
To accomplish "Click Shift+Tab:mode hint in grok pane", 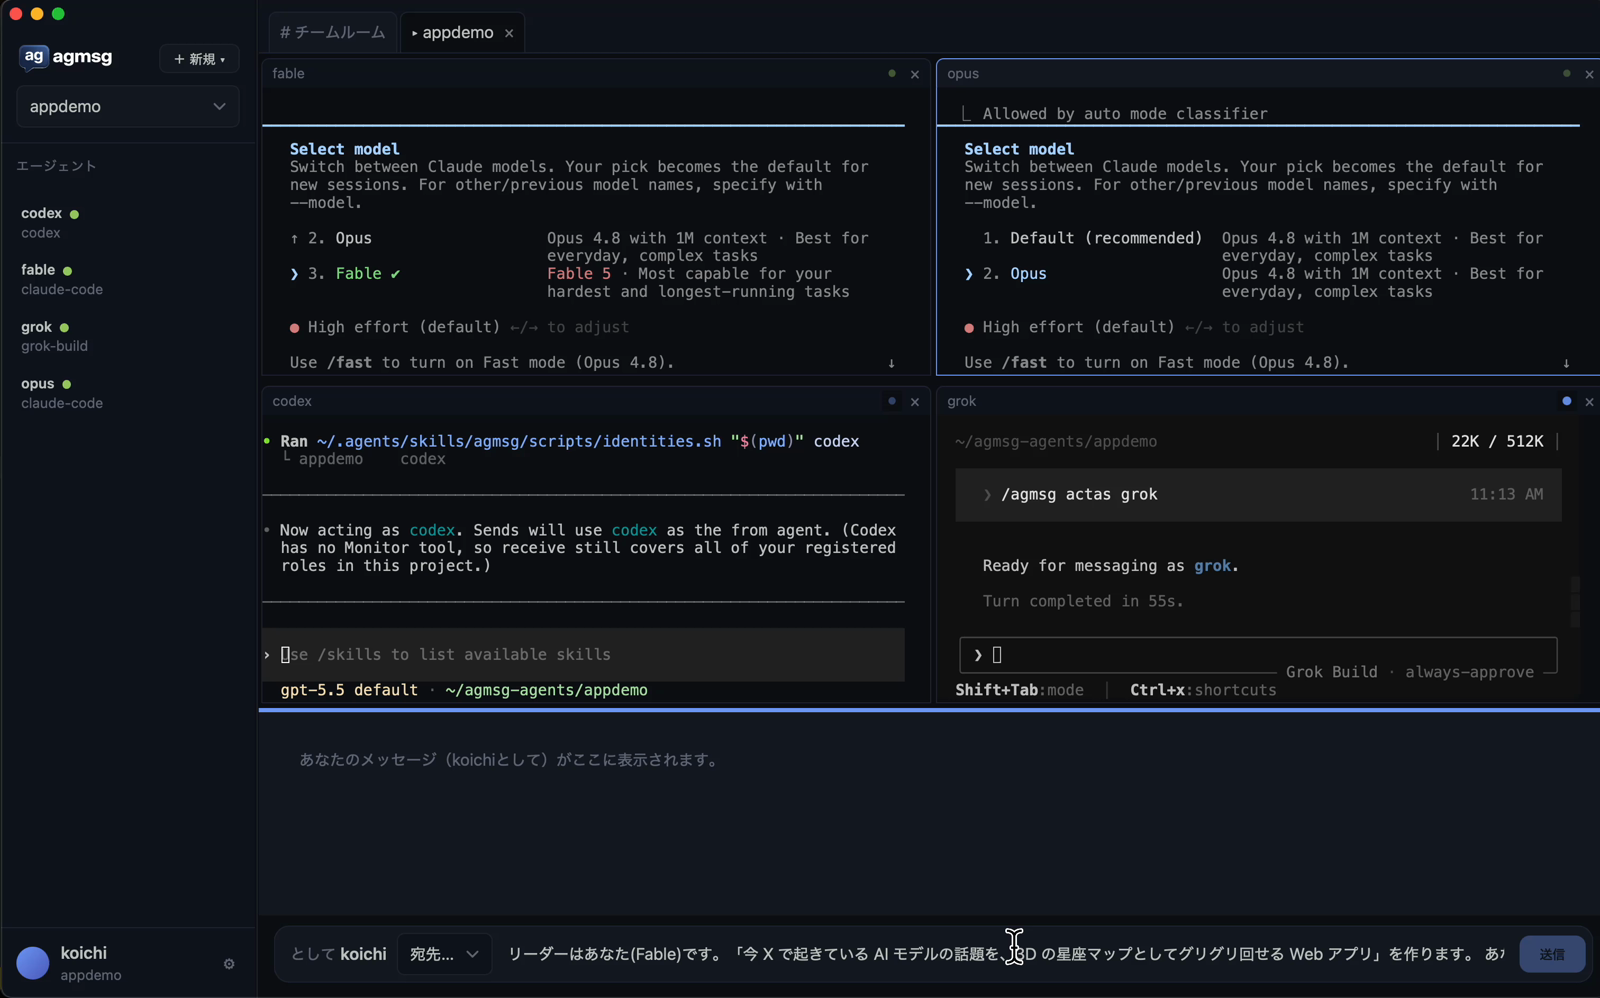I will coord(1019,690).
